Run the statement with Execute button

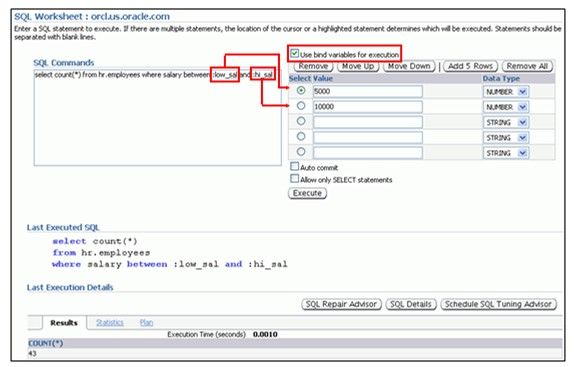307,193
